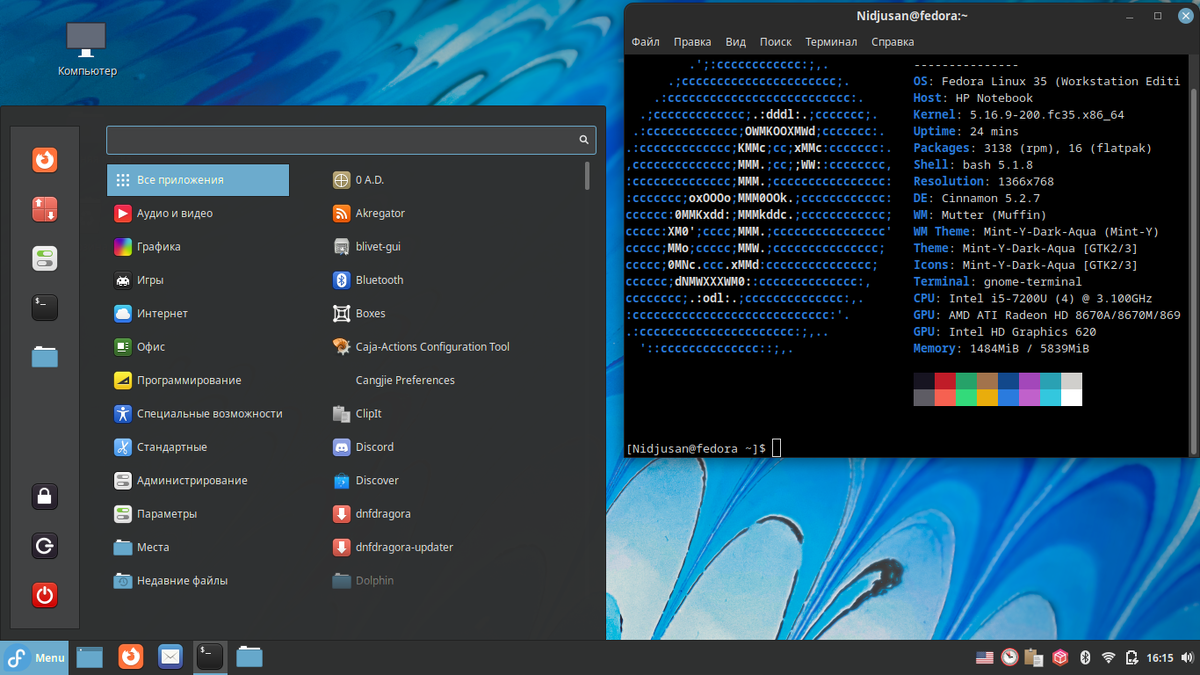Click the Bluetooth tray icon

(x=1085, y=658)
